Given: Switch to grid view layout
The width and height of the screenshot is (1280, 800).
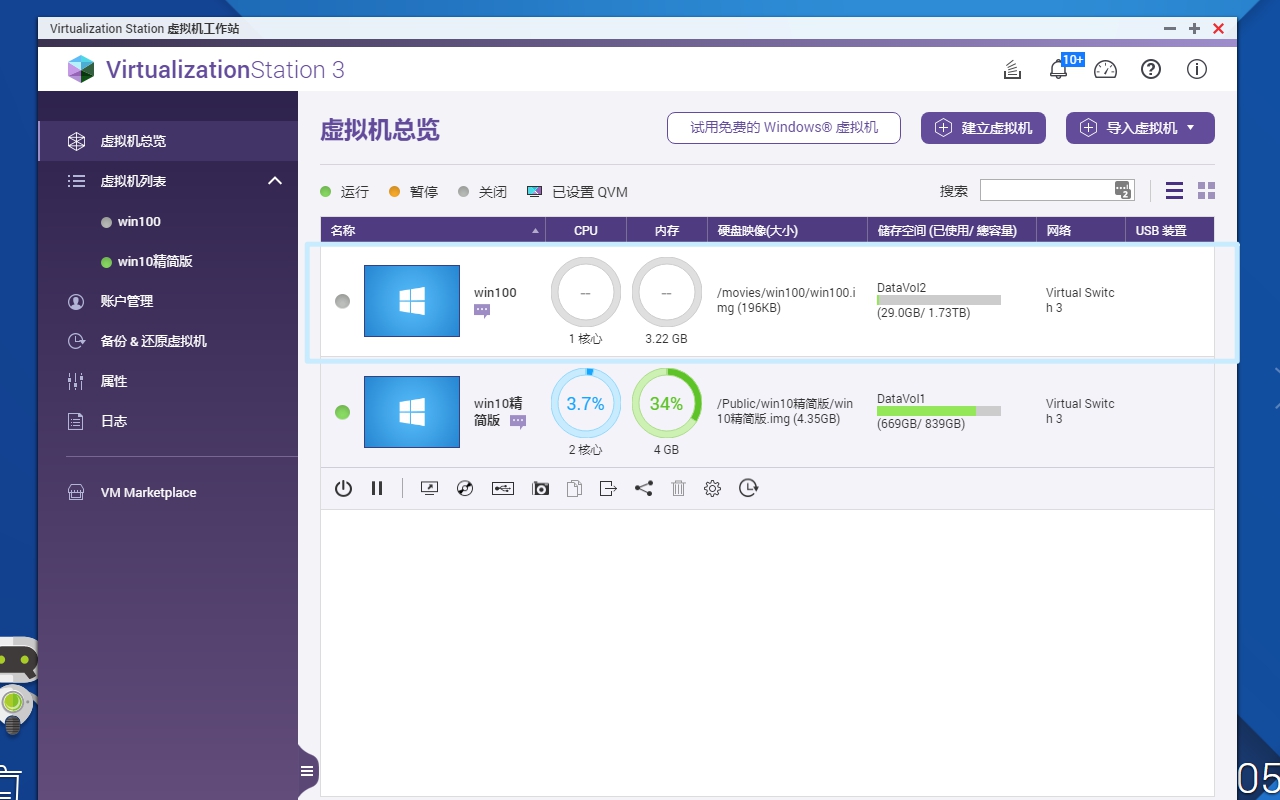Looking at the screenshot, I should click(1206, 190).
